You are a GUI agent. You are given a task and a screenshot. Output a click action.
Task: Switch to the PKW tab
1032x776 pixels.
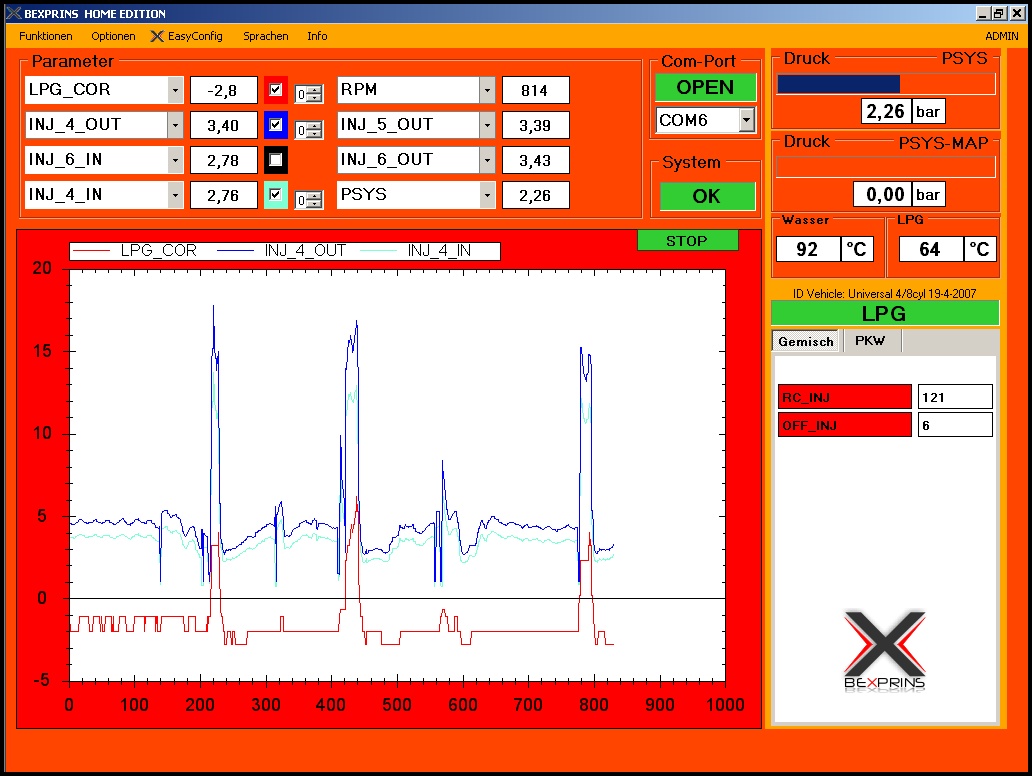[870, 341]
